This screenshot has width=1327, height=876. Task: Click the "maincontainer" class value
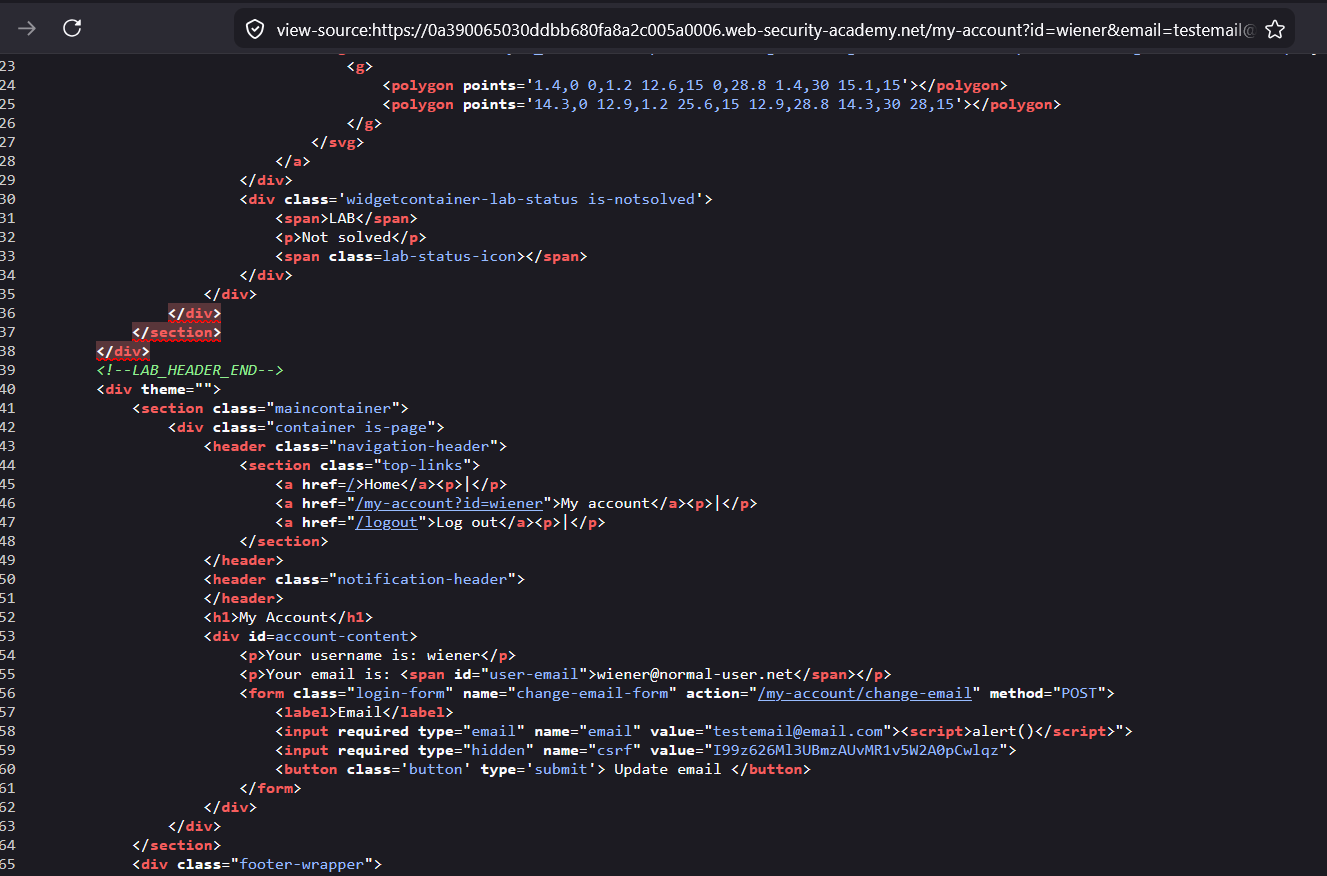point(332,409)
